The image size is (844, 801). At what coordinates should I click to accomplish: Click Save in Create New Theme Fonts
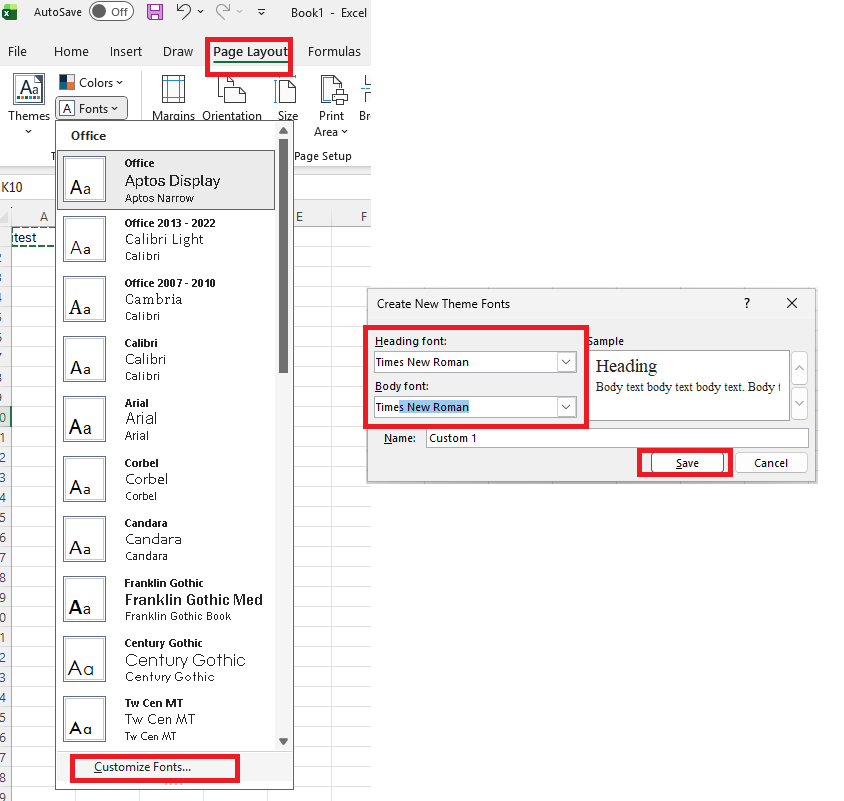tap(687, 463)
